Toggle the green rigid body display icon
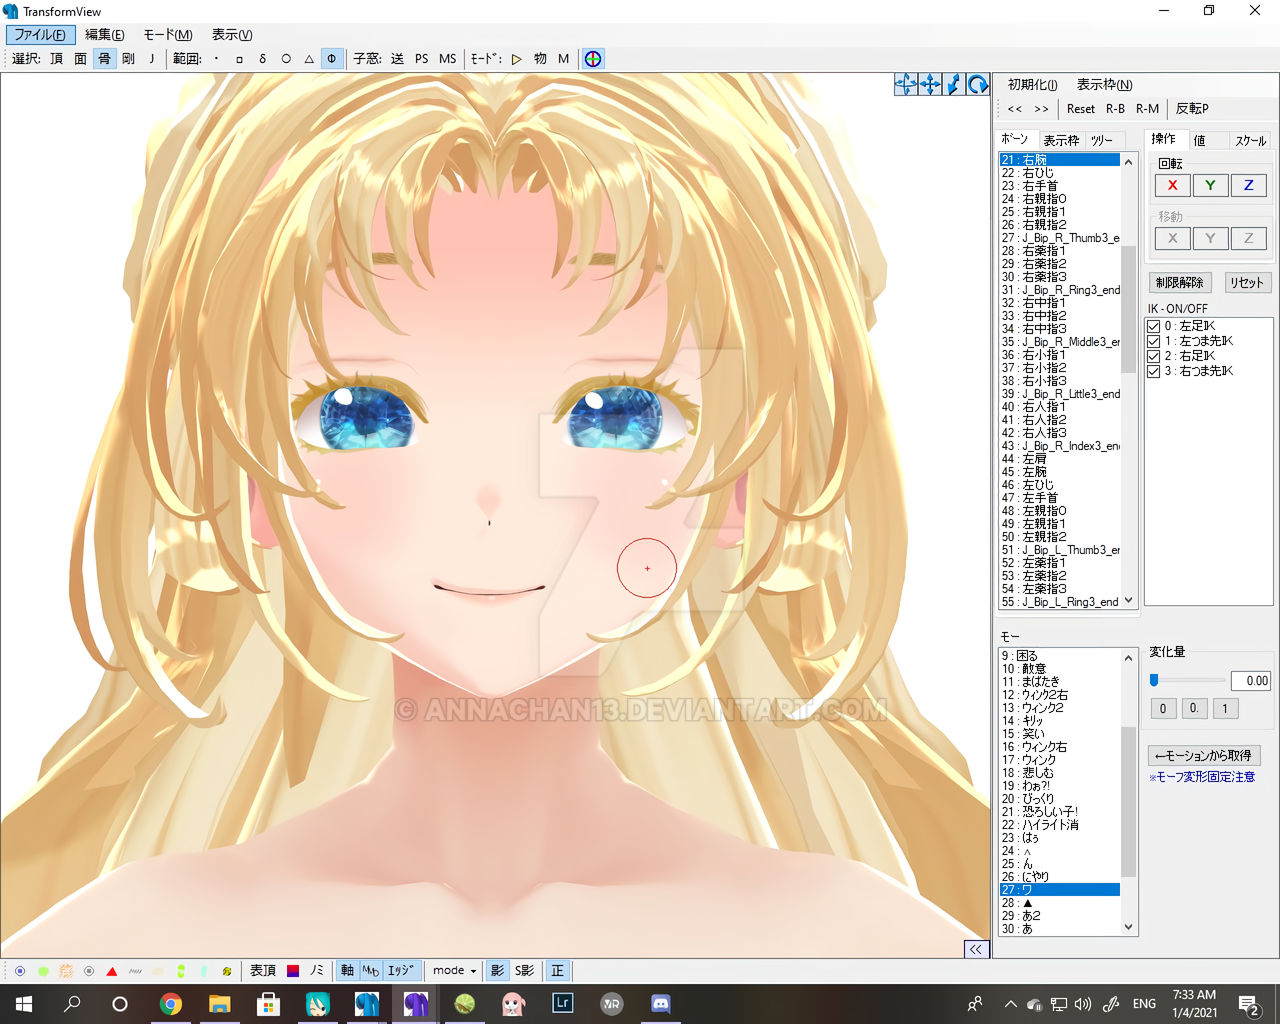 click(43, 971)
